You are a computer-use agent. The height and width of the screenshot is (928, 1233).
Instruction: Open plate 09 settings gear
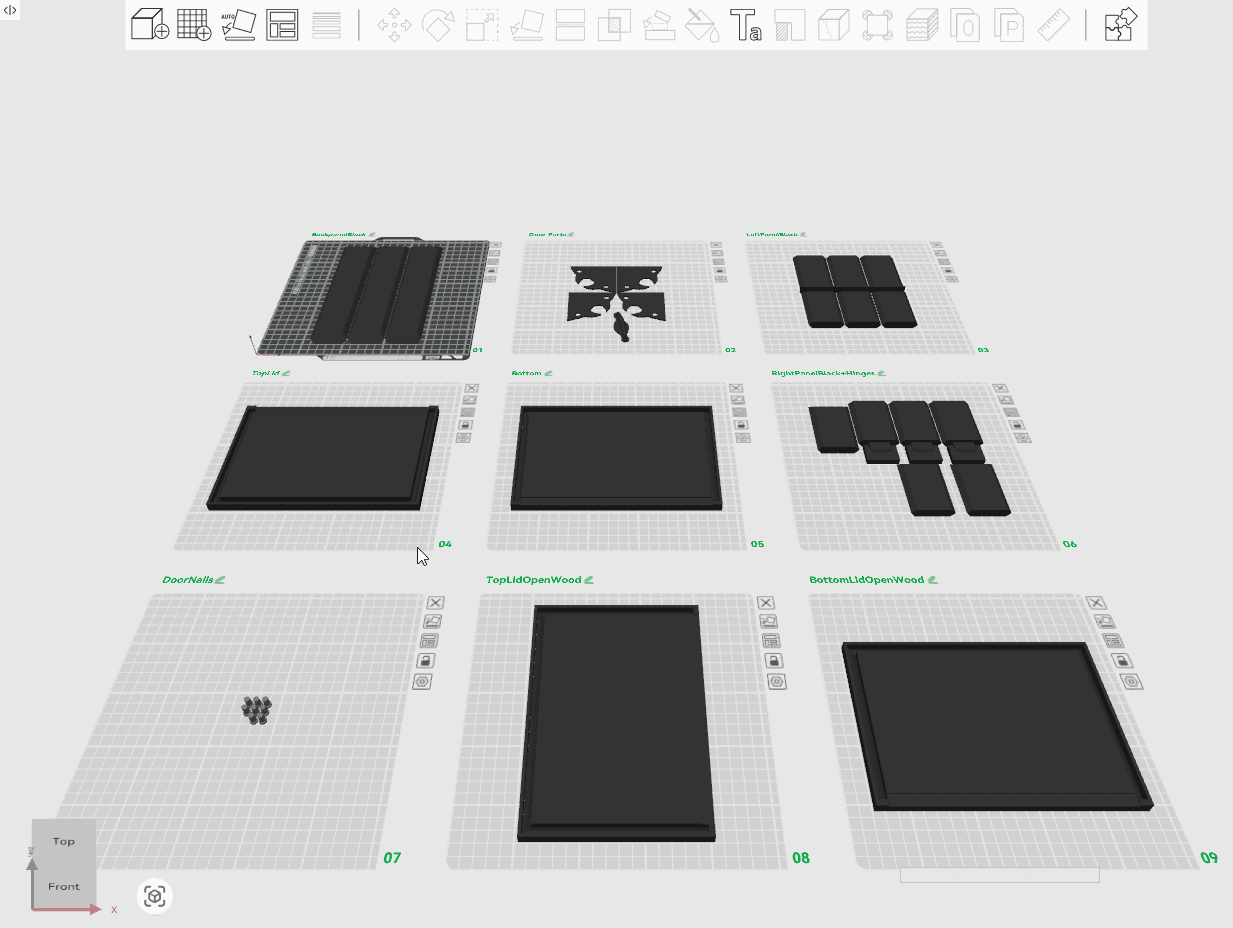pos(1132,681)
